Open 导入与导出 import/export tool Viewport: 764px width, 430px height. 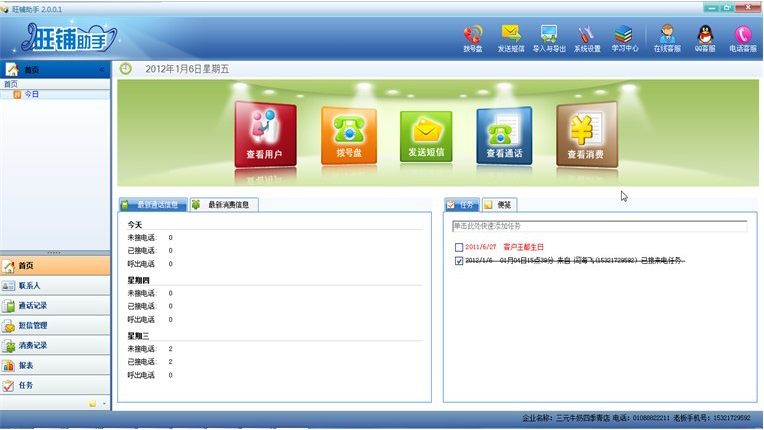tap(549, 37)
